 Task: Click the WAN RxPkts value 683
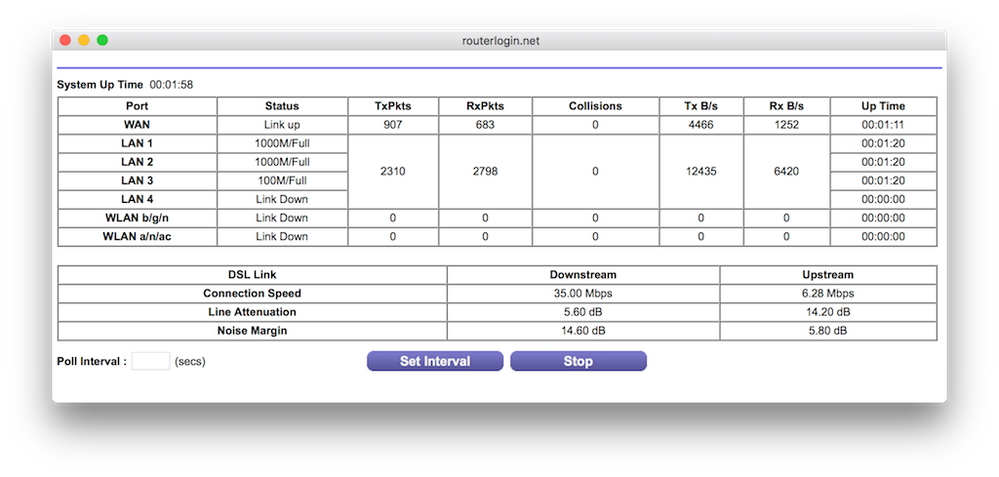(x=485, y=125)
